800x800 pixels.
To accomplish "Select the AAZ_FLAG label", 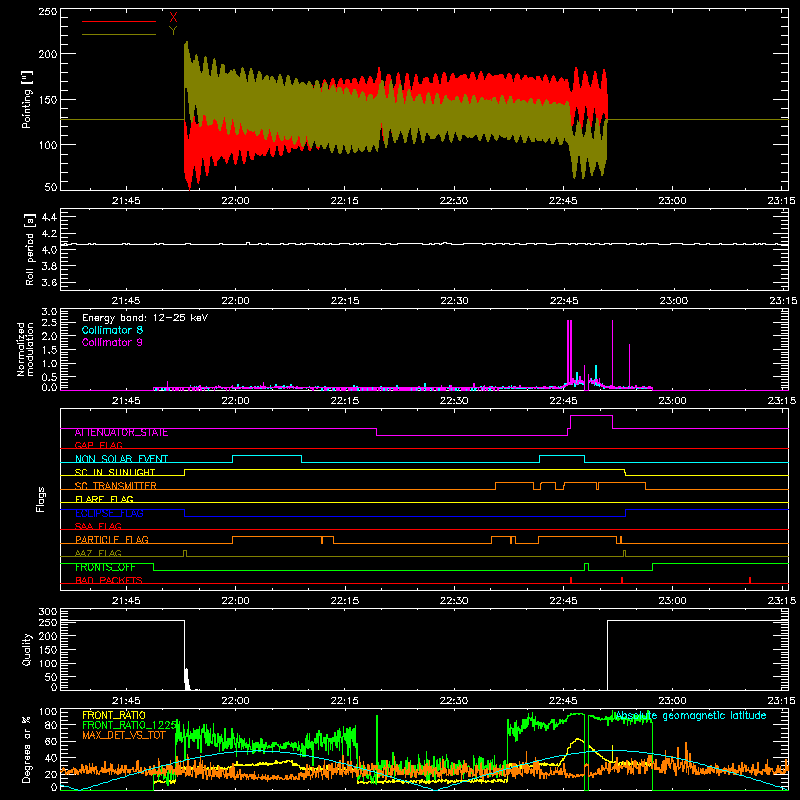I will coord(98,554).
